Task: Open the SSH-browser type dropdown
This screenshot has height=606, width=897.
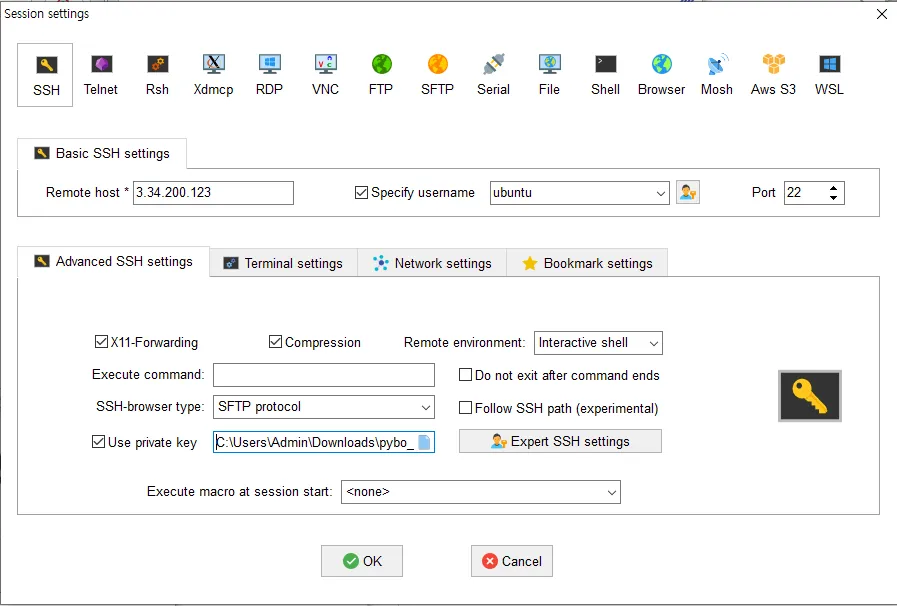Action: click(426, 407)
